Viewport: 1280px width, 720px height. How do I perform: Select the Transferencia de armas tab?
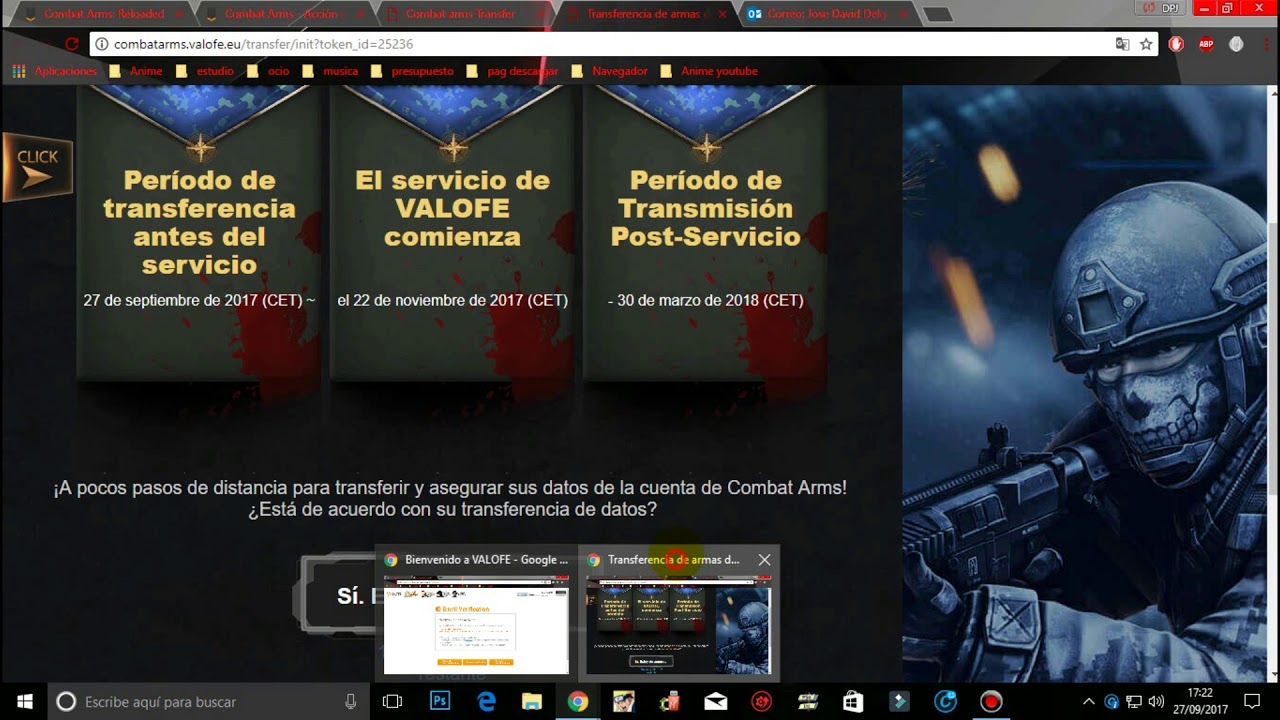tap(645, 14)
